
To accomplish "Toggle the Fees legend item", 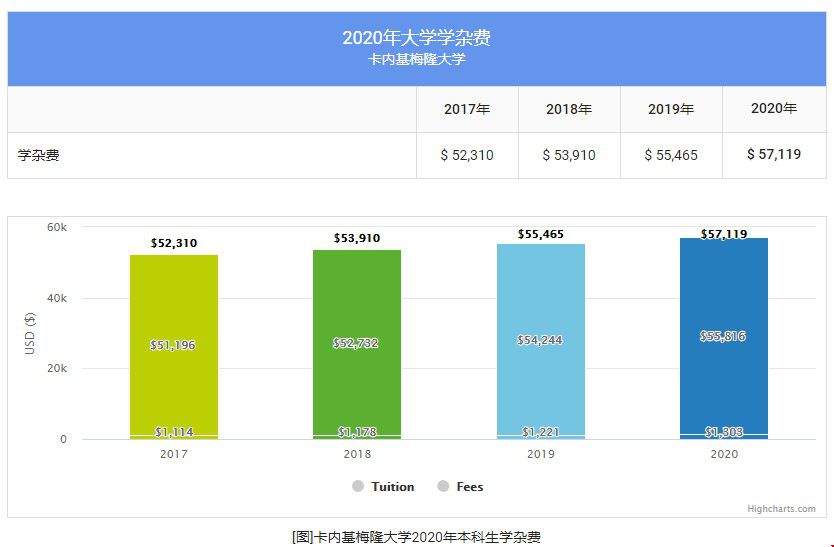I will coord(460,486).
